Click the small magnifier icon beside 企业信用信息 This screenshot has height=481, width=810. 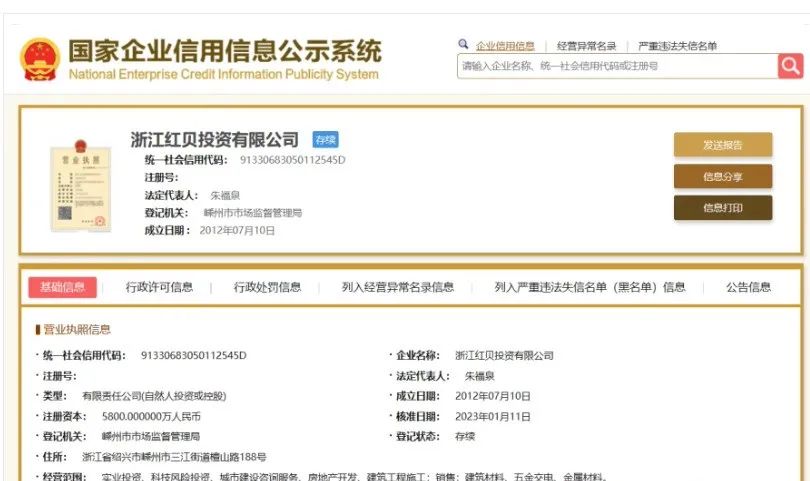pos(463,45)
